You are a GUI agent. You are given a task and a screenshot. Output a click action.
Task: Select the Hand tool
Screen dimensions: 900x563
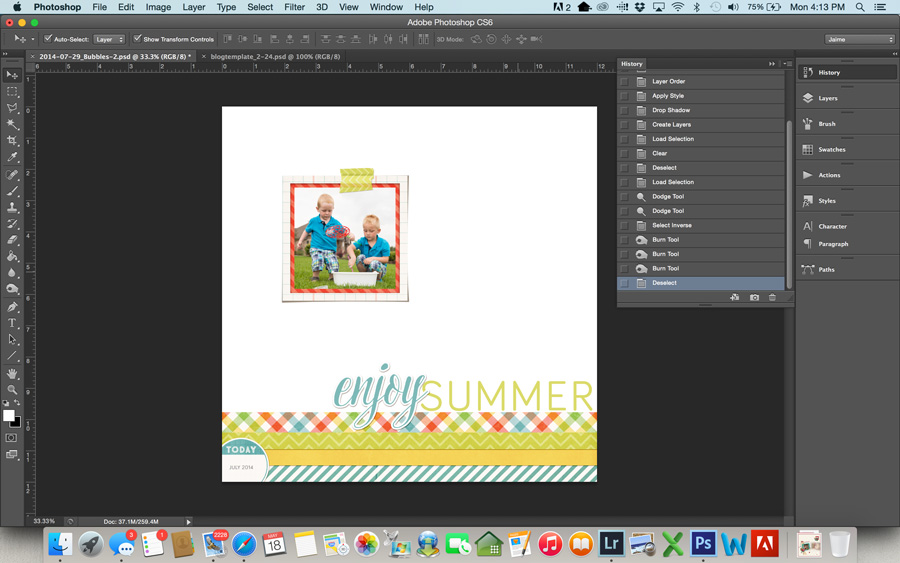click(x=12, y=373)
